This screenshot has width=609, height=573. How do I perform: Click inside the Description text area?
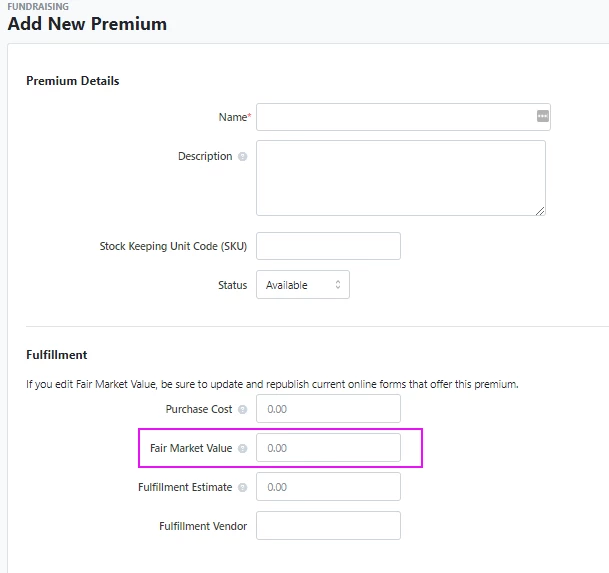tap(401, 178)
